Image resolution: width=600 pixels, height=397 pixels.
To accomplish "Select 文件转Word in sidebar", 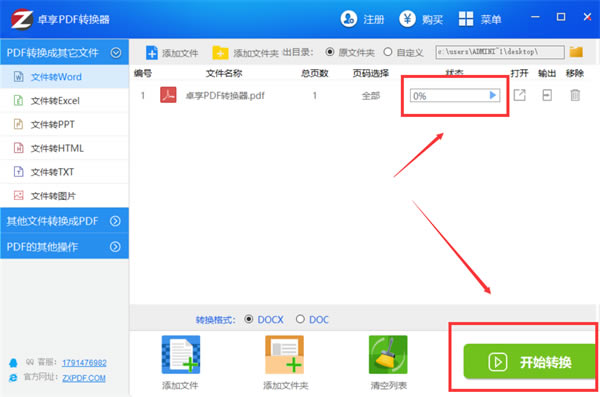I will tap(64, 77).
